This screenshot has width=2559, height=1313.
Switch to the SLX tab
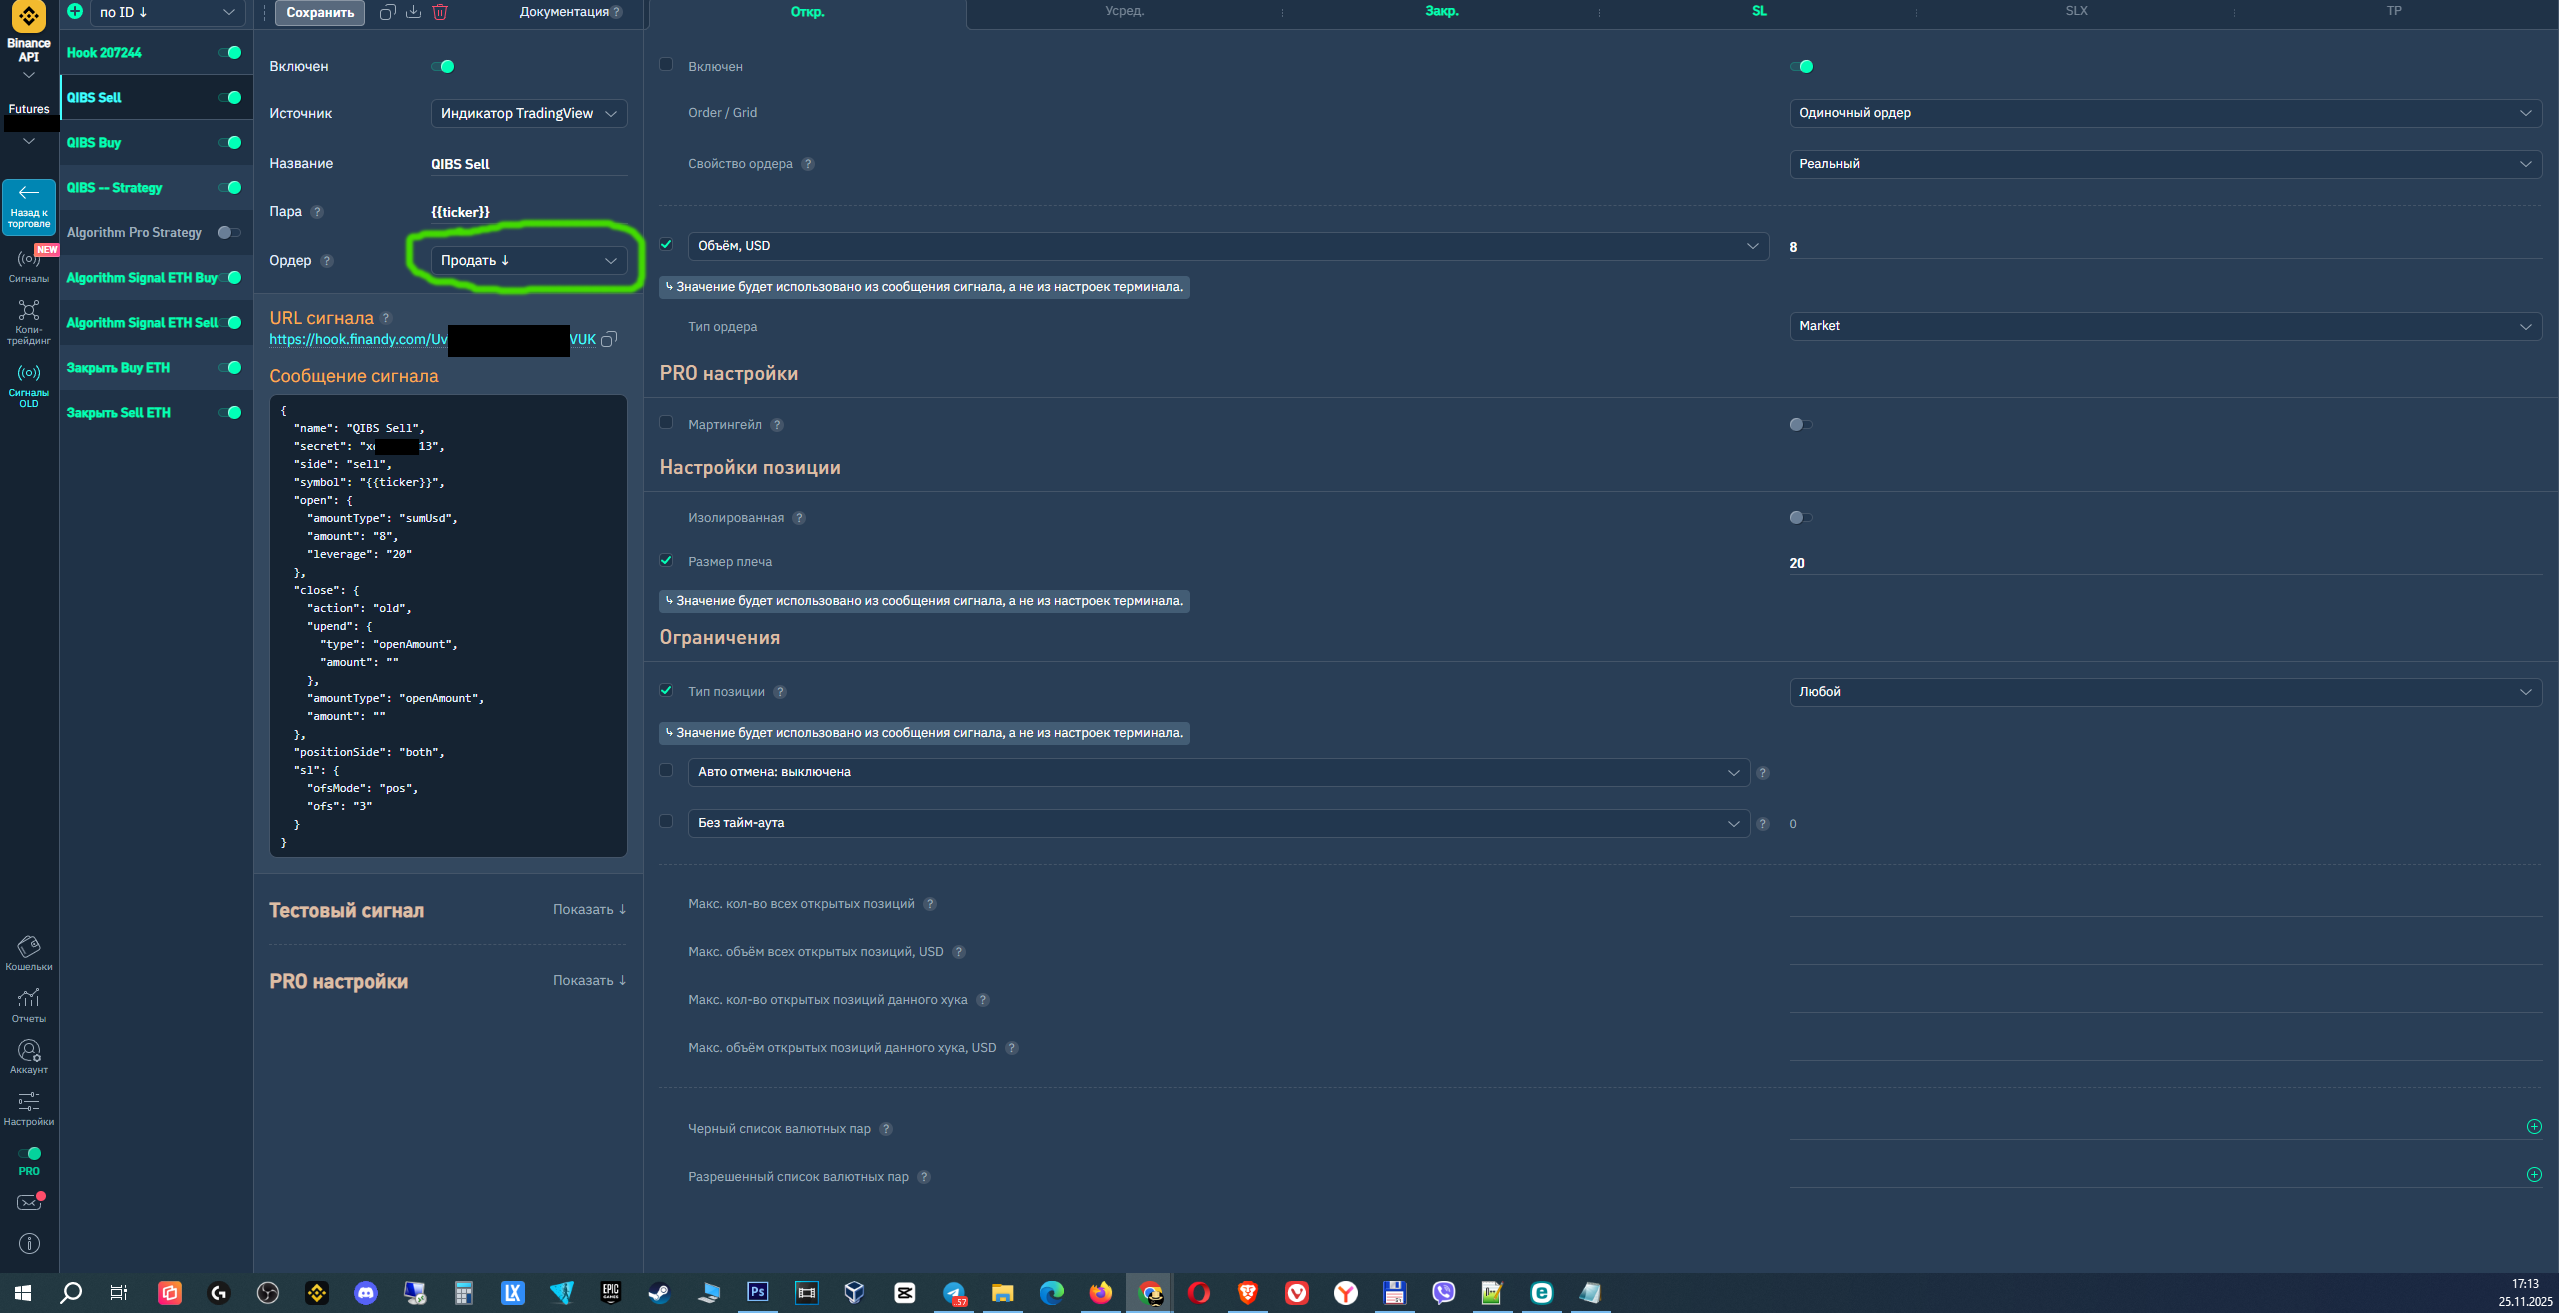[x=2076, y=12]
